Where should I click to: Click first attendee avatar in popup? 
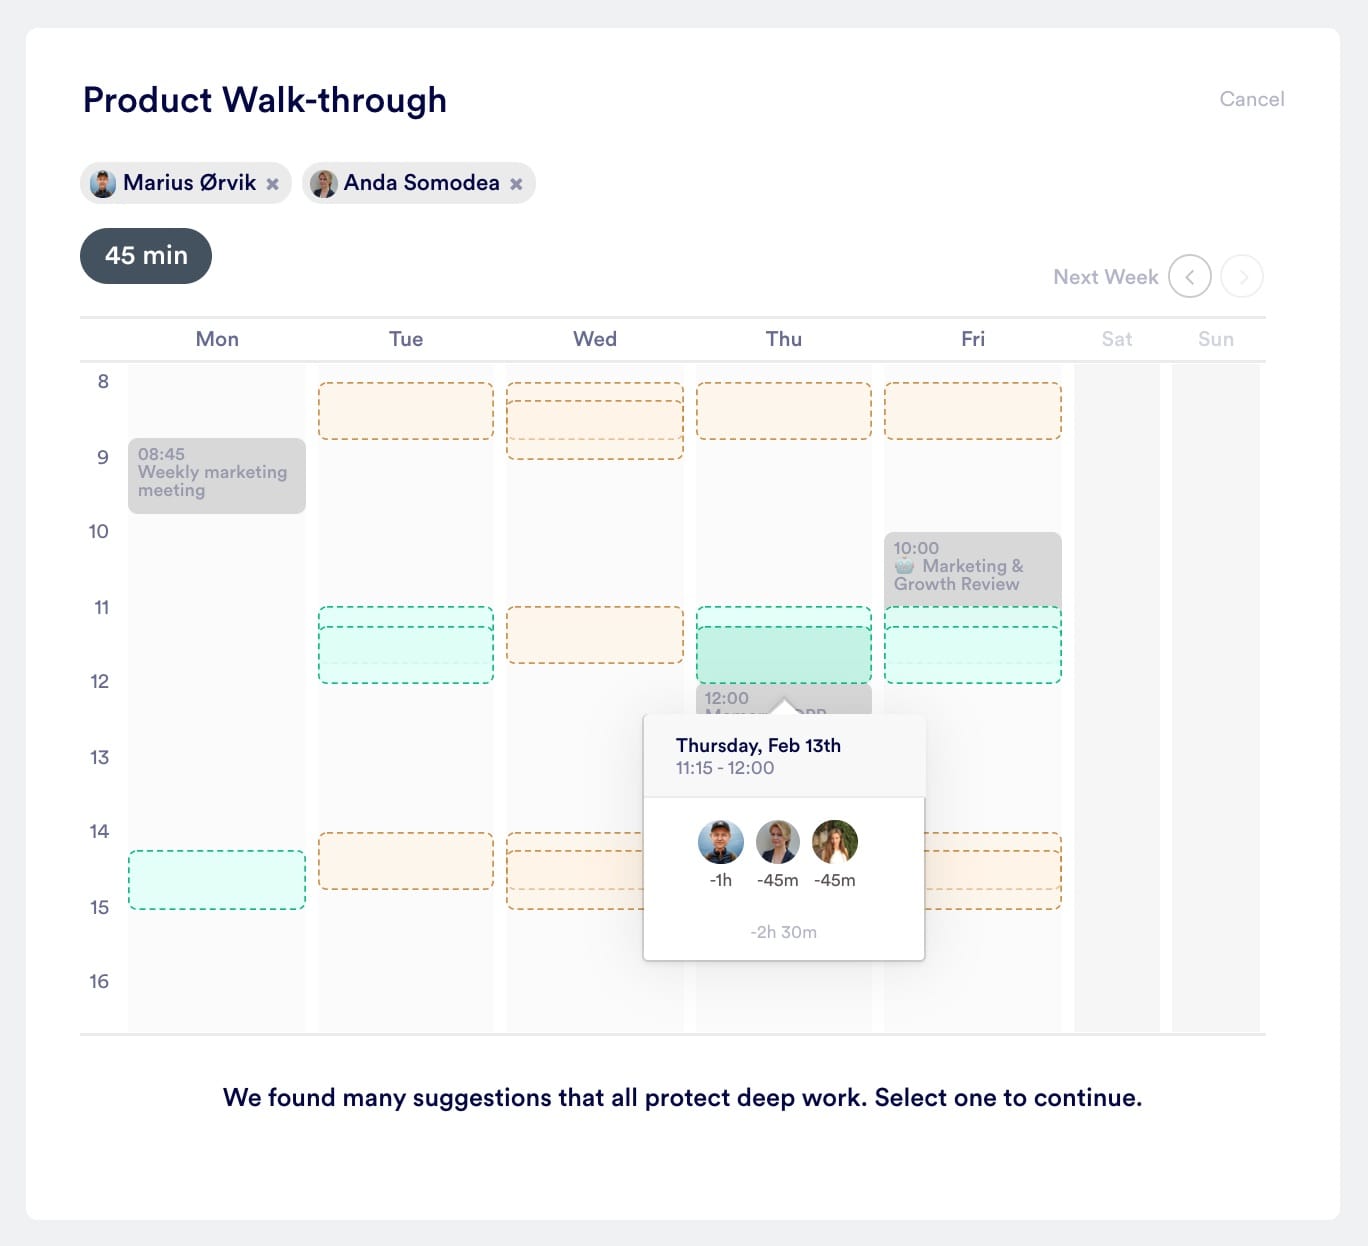click(x=721, y=842)
